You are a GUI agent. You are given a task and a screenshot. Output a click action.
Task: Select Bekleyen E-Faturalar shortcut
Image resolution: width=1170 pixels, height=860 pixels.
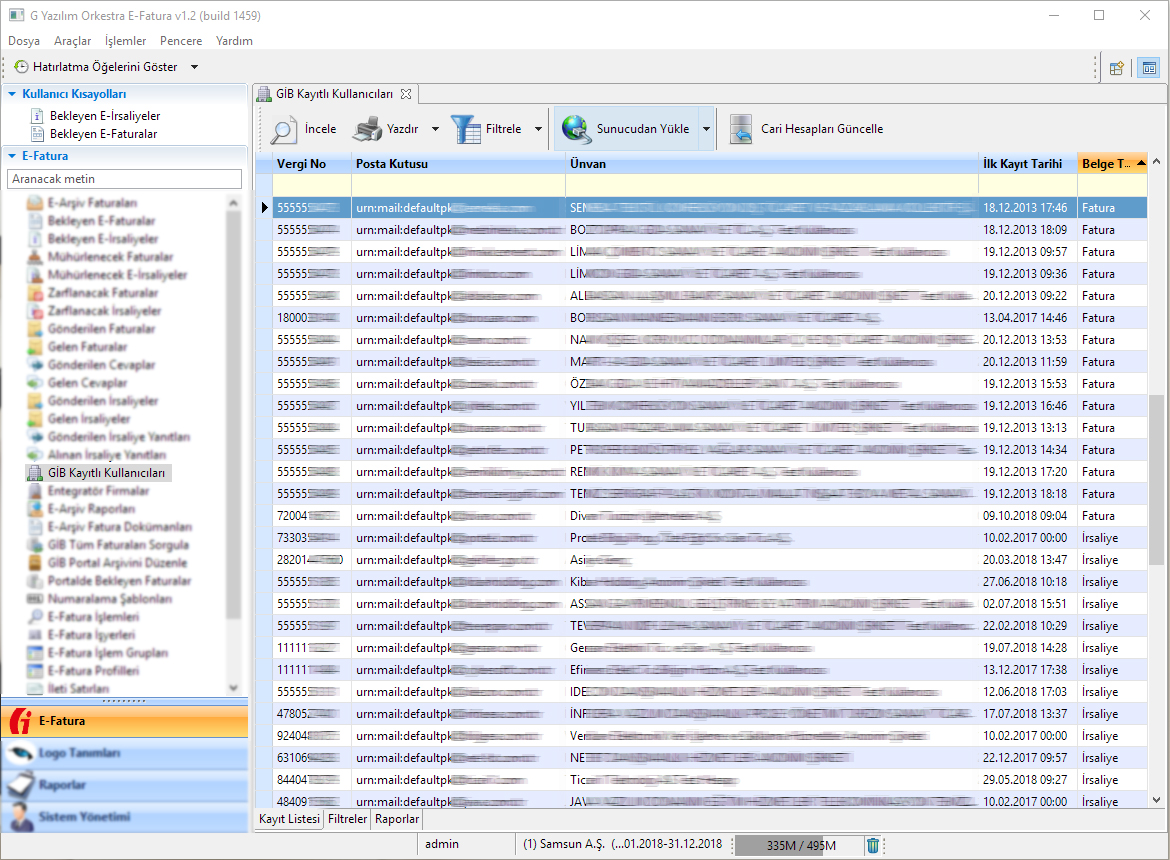[103, 133]
